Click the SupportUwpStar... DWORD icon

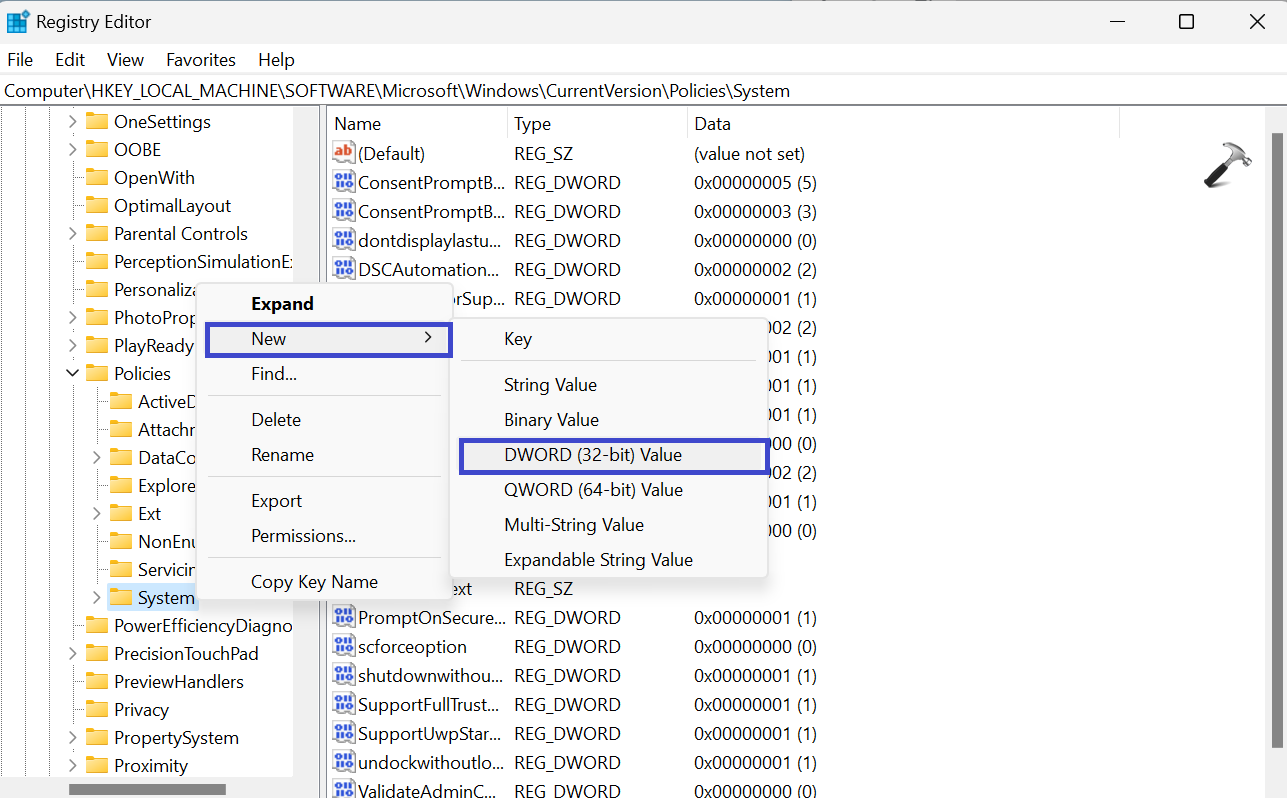point(344,733)
